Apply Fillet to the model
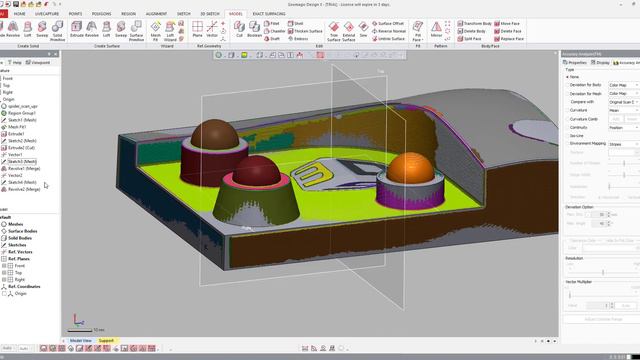 [272, 24]
